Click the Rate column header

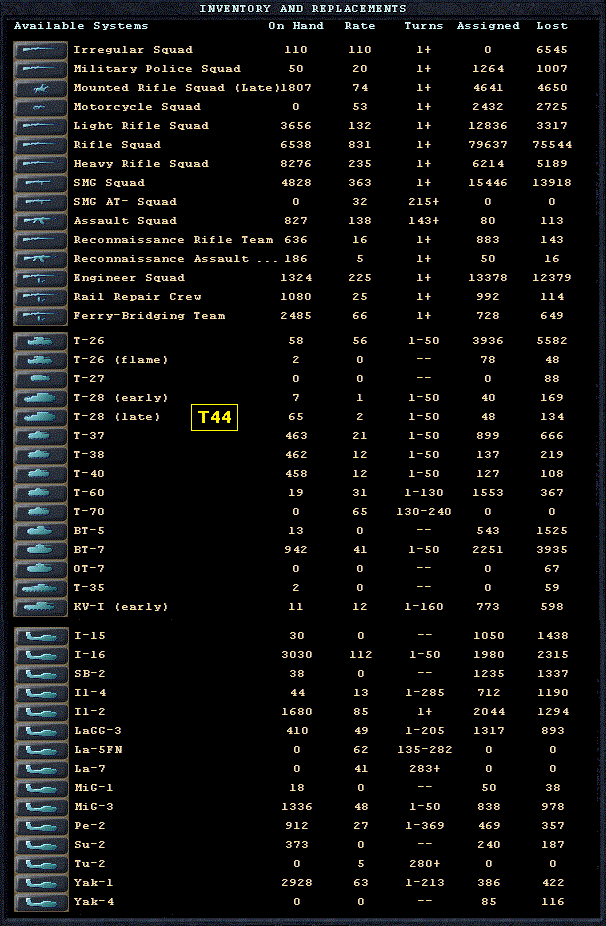(360, 26)
